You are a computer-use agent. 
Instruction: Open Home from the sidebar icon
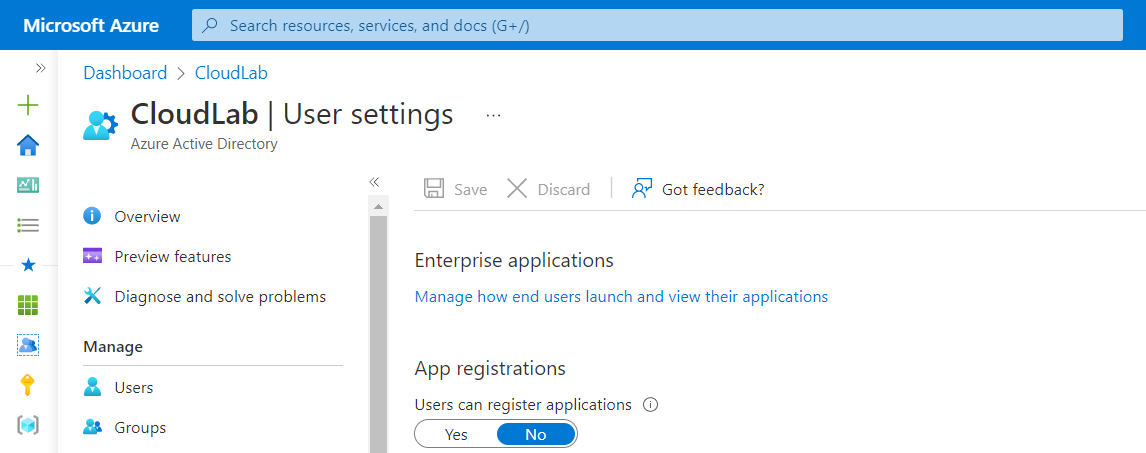click(x=28, y=145)
